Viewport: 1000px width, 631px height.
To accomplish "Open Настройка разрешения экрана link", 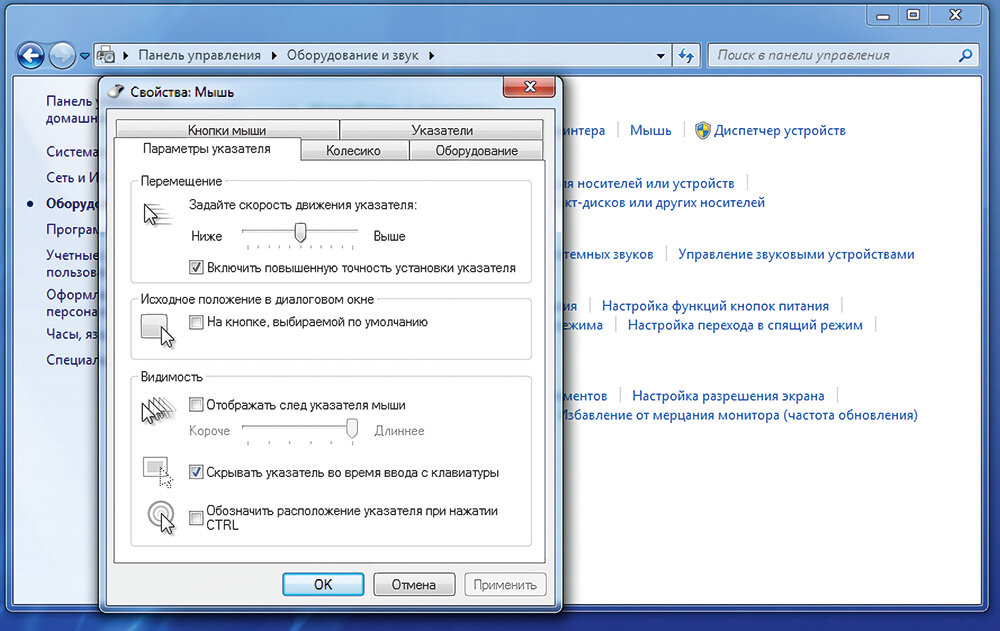I will [x=728, y=396].
